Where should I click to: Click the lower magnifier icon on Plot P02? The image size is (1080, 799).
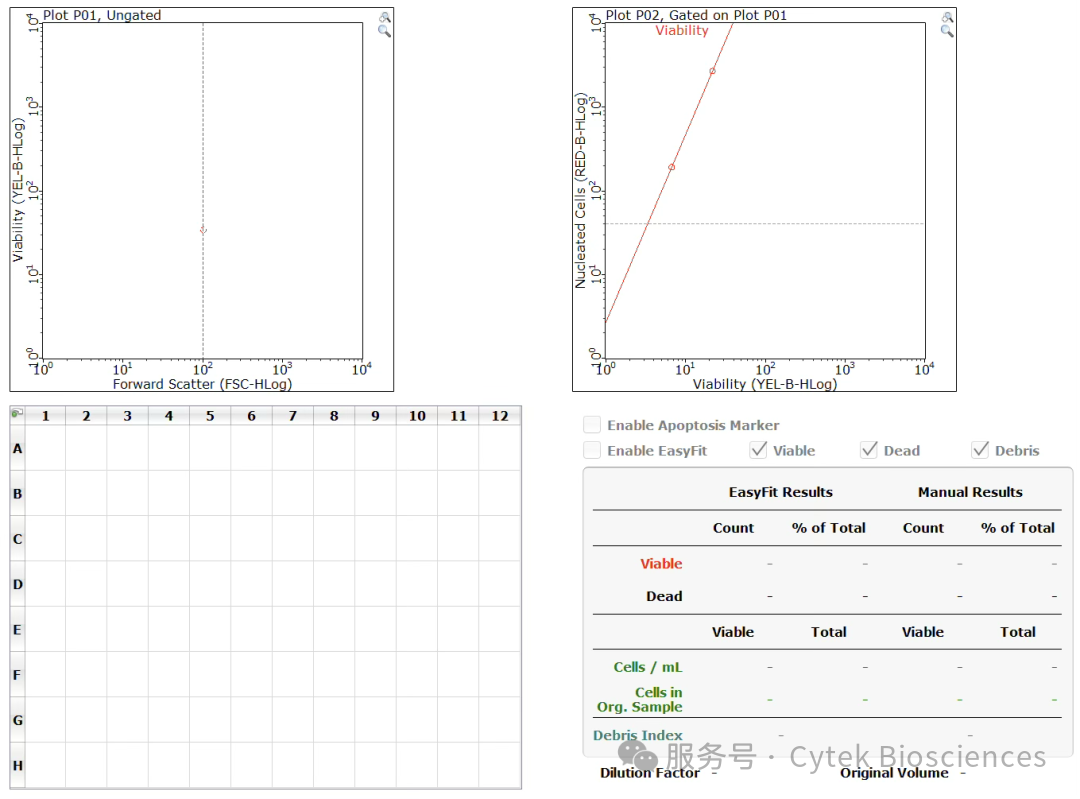click(948, 31)
